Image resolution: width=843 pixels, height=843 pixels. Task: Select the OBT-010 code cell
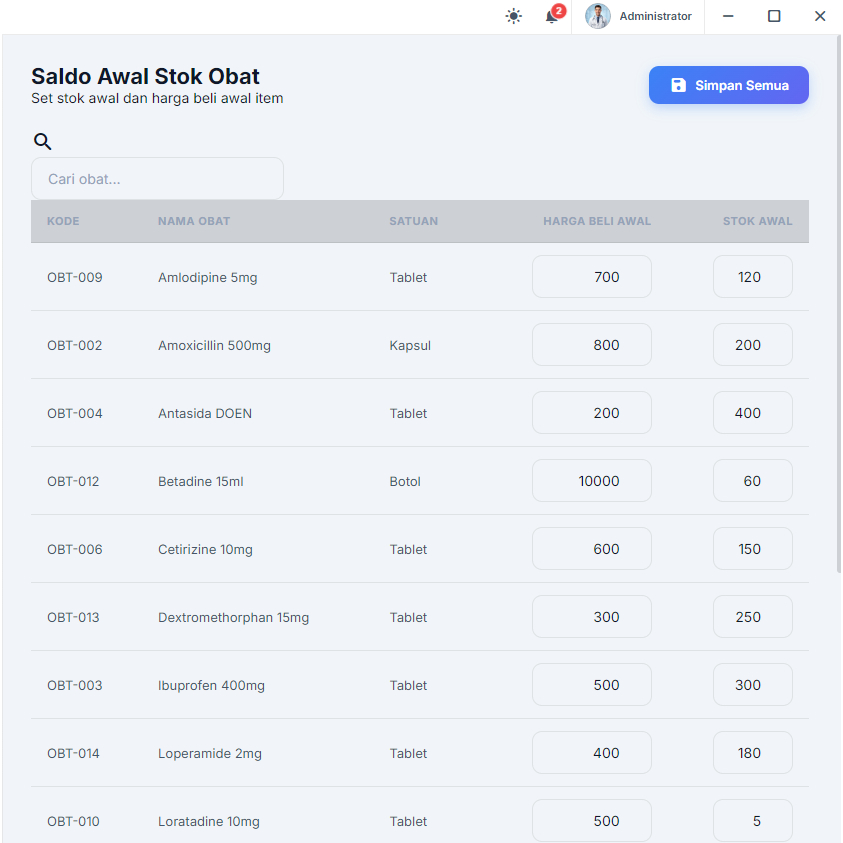click(73, 821)
